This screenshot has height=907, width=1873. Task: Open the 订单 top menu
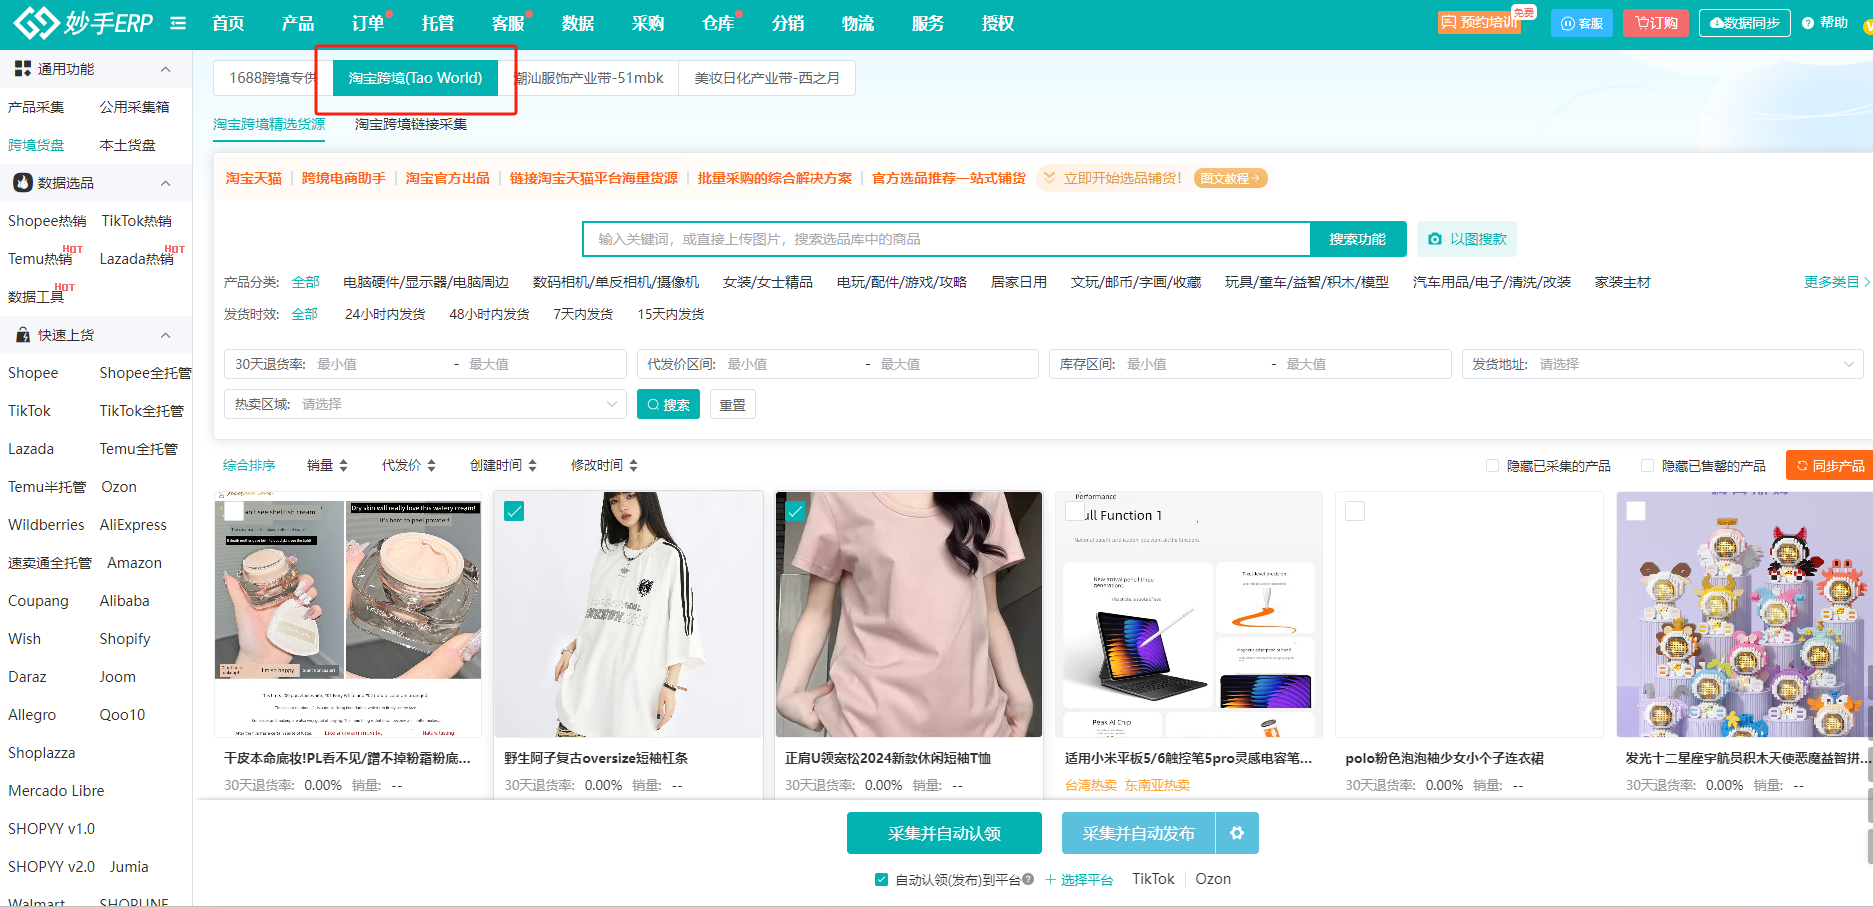pyautogui.click(x=368, y=23)
